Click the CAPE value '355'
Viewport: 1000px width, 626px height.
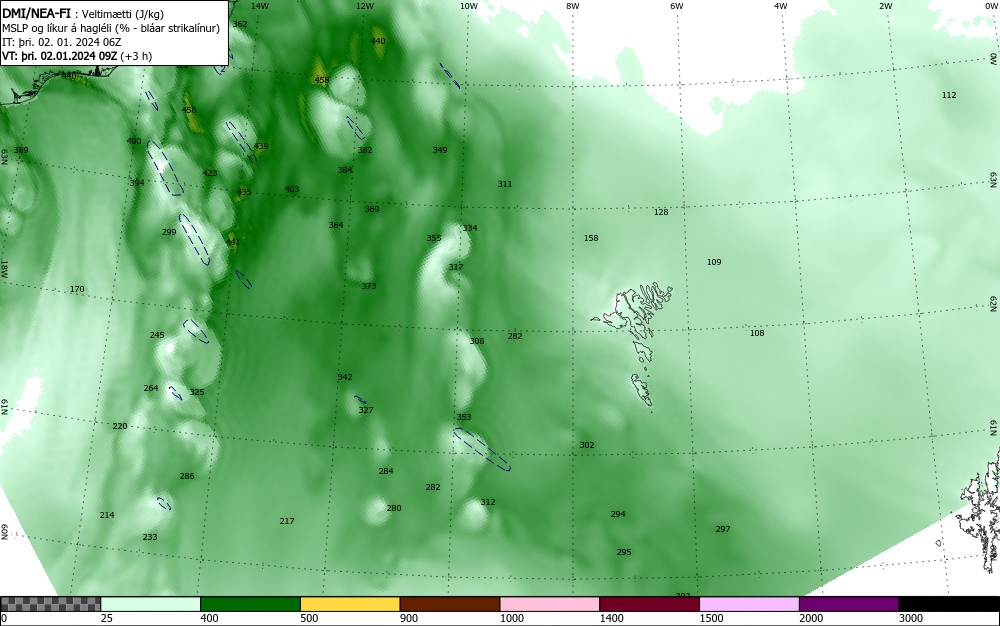click(x=434, y=238)
